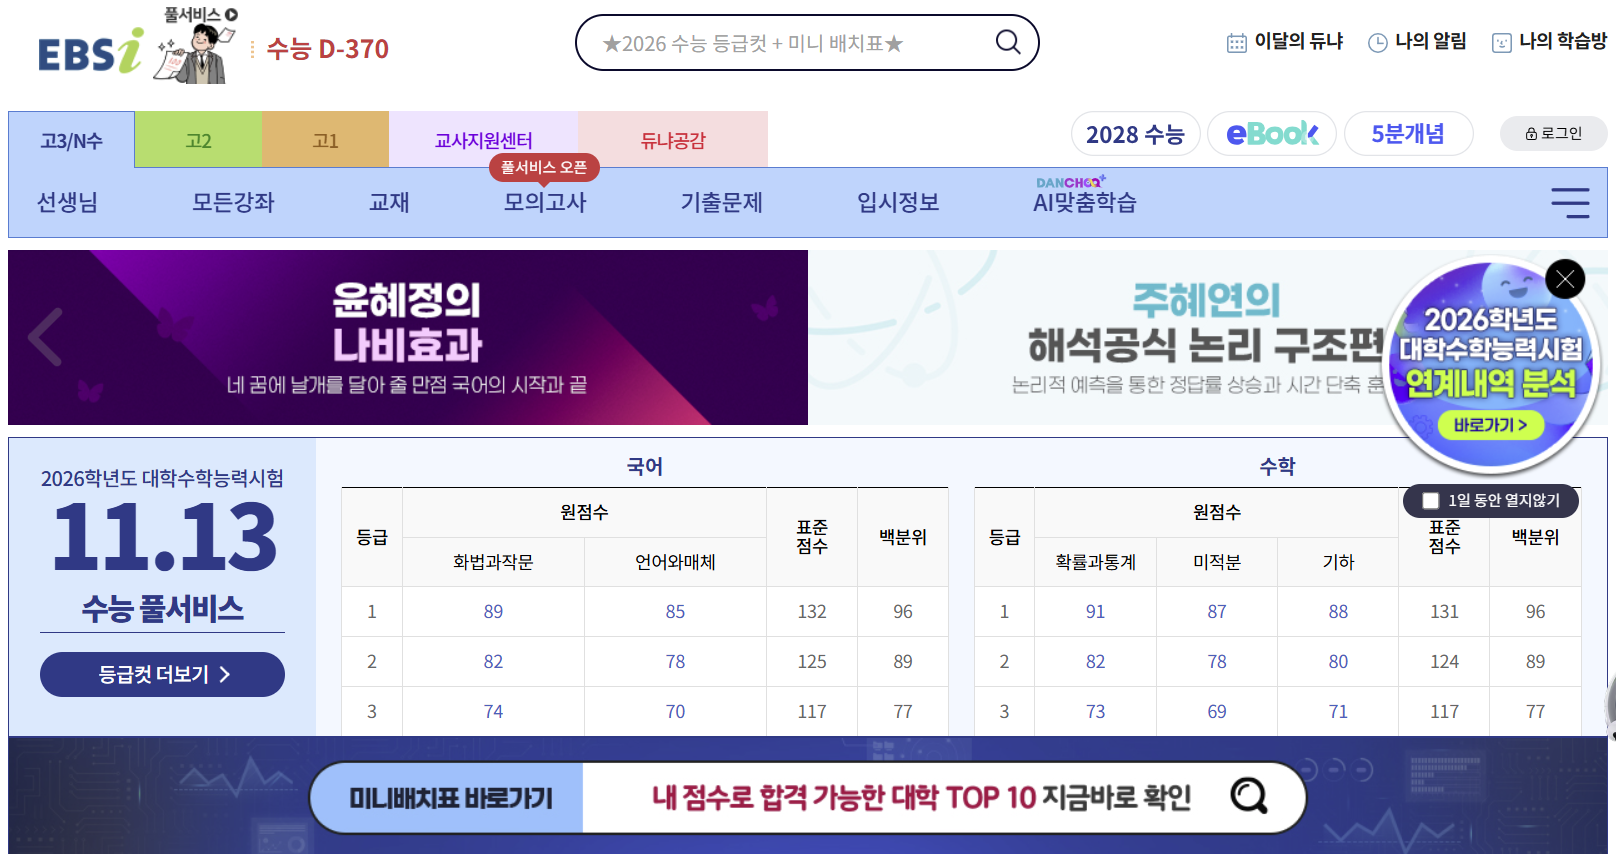Image resolution: width=1616 pixels, height=854 pixels.
Task: Click the eBook button
Action: point(1272,134)
